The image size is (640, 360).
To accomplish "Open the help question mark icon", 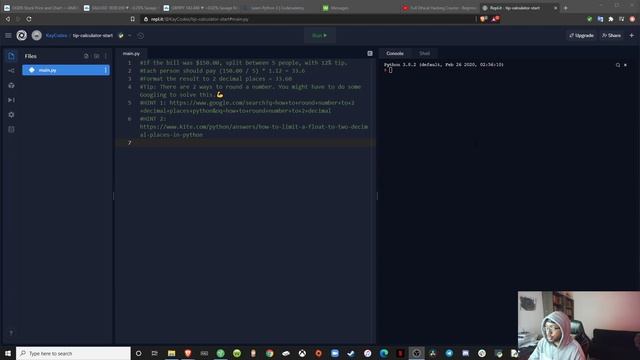I will click(11, 333).
